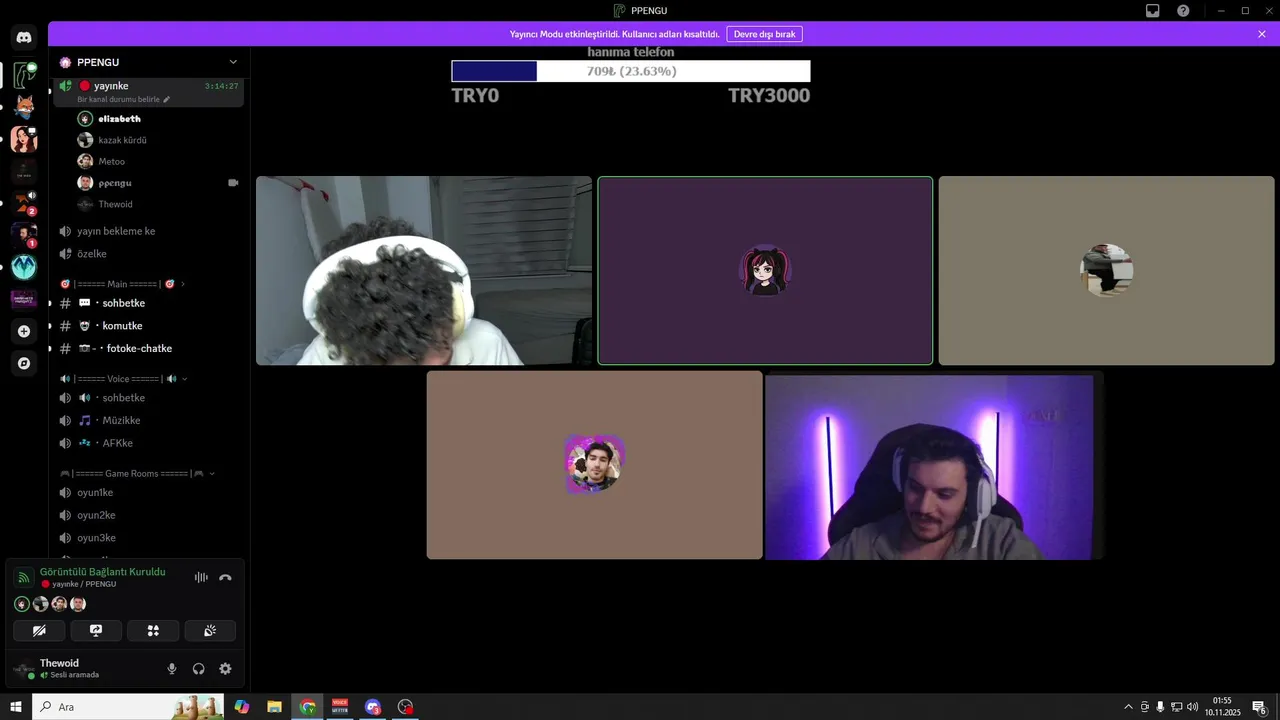Open the server with 2 badge

coord(24,203)
